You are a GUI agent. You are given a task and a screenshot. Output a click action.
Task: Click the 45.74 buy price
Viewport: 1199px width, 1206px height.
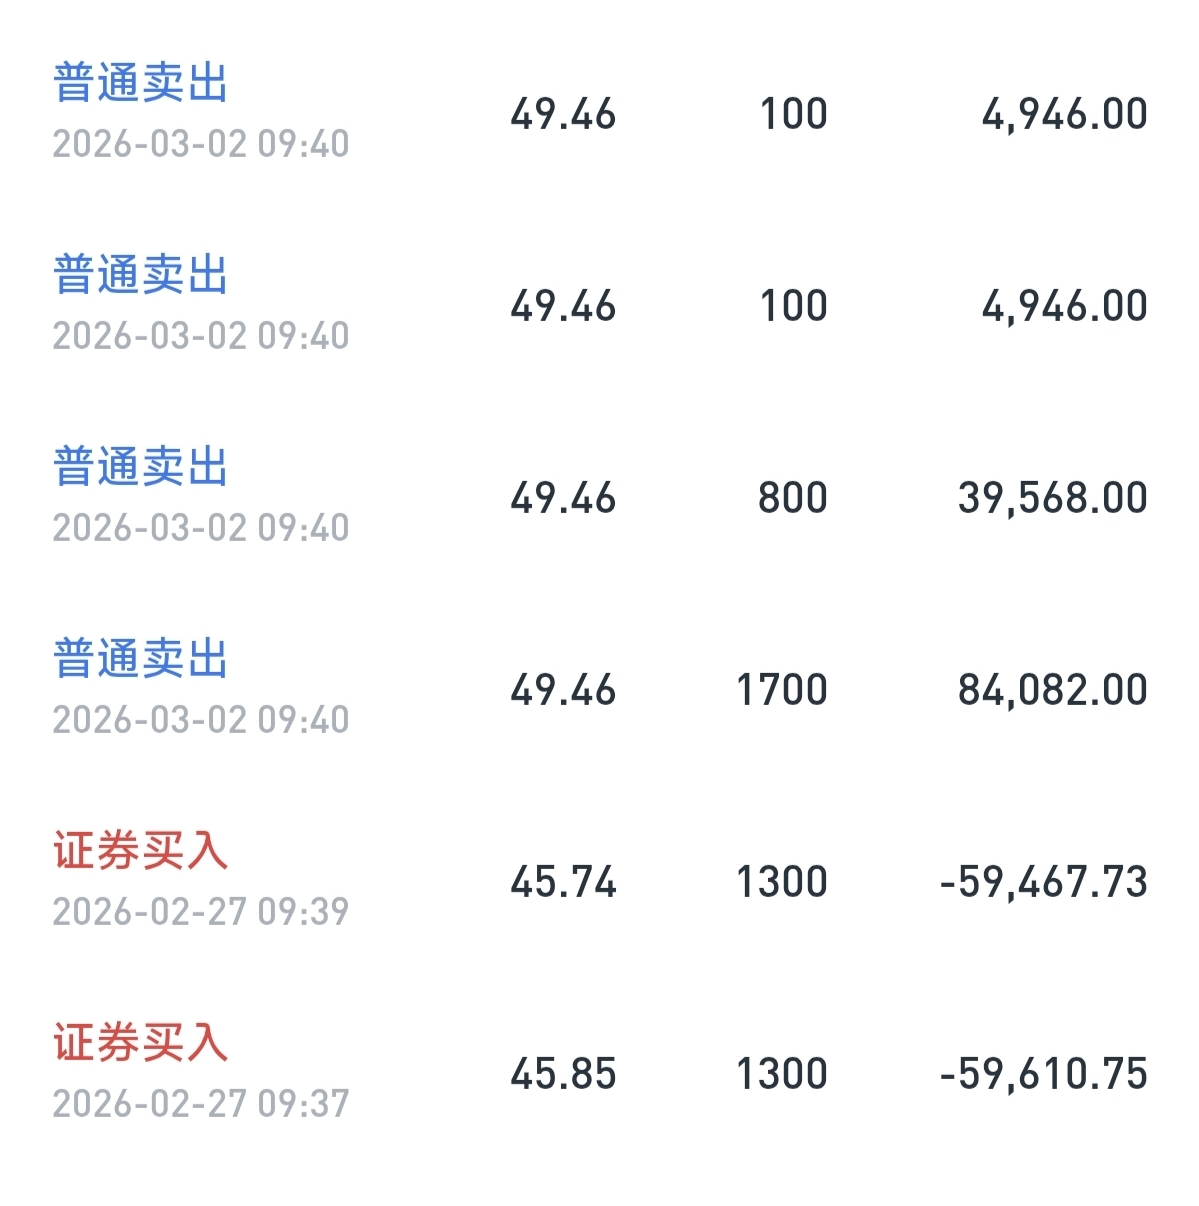pos(563,882)
